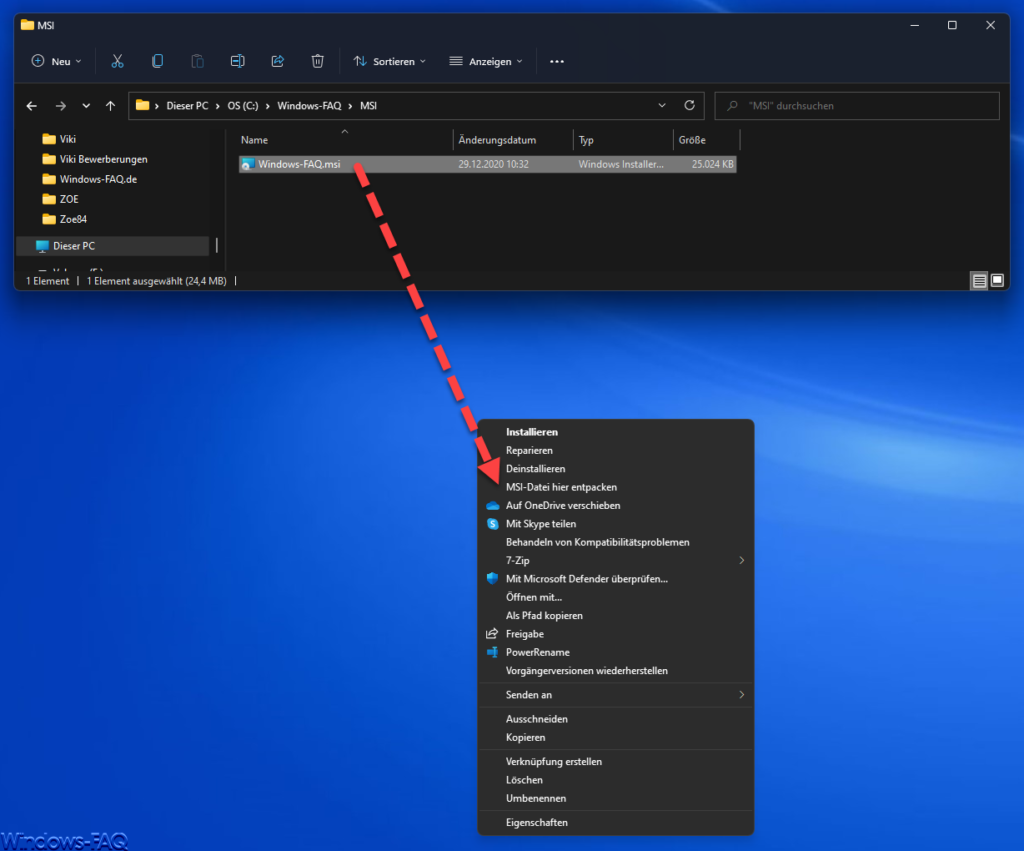Choose Kopieren in context menu

click(616, 737)
